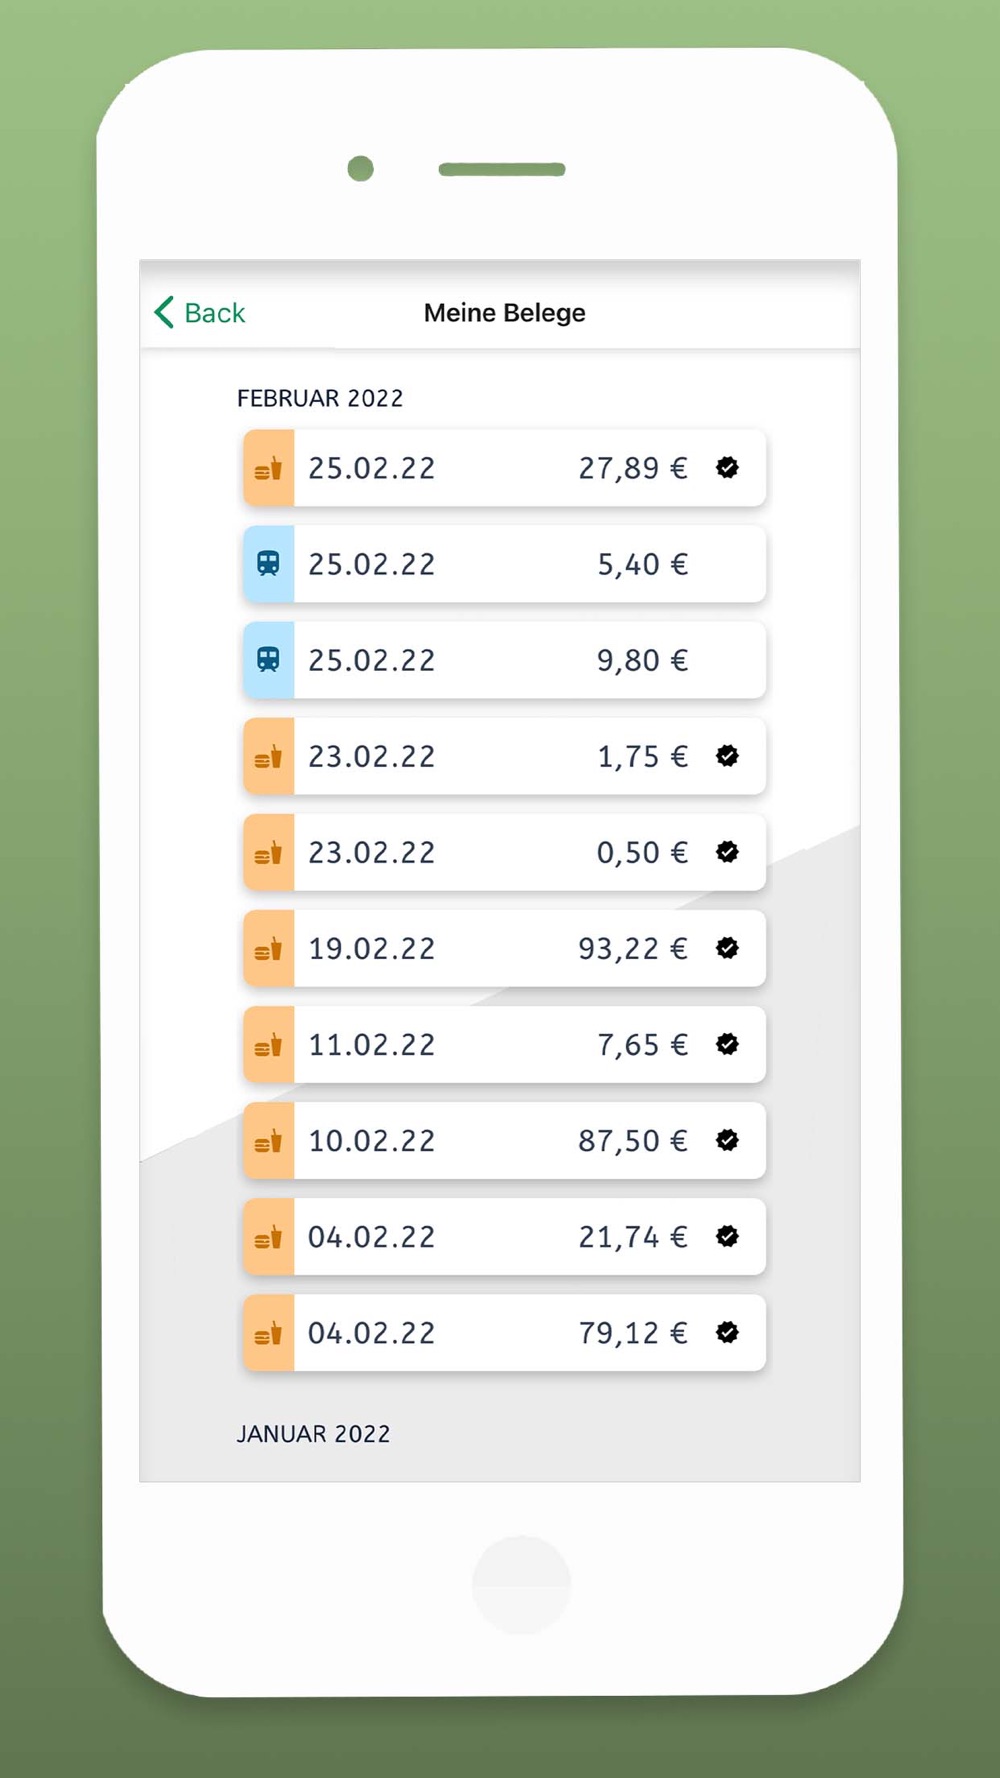Tap the food icon beside 11.02.22
Viewport: 1000px width, 1778px height.
pos(268,1045)
